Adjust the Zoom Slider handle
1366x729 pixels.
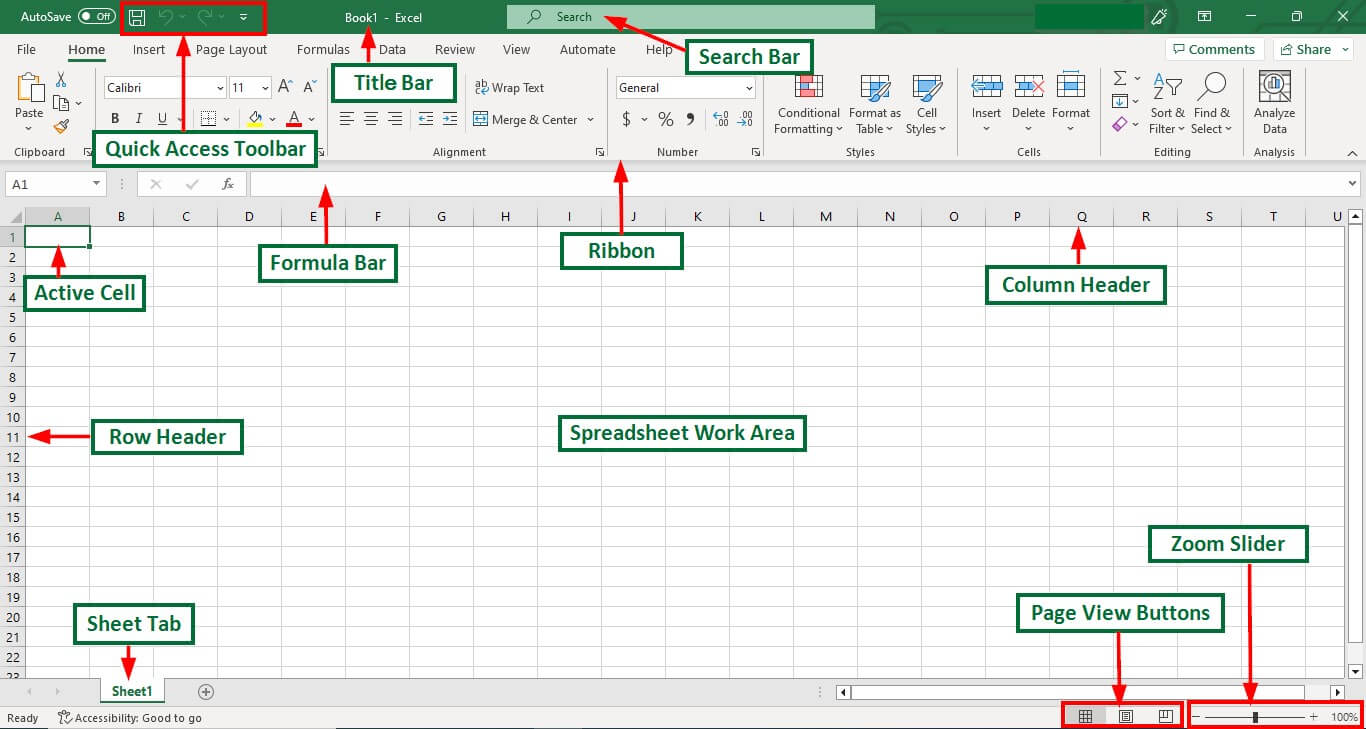[x=1257, y=716]
